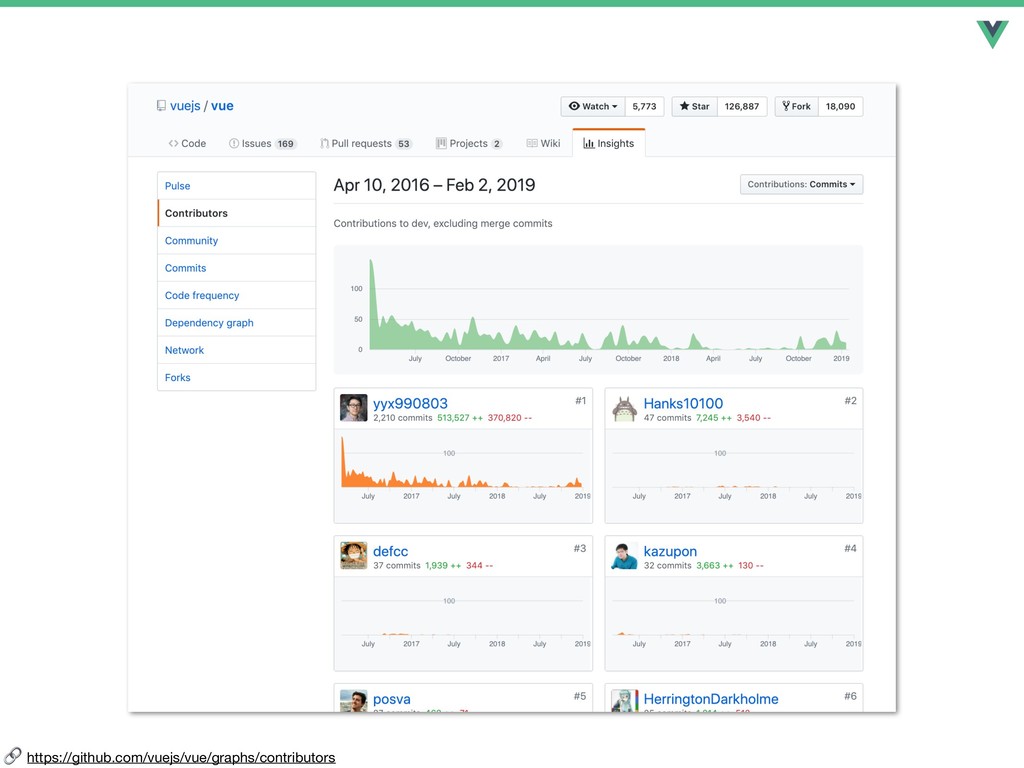Open Hanks10100's profile link
Image resolution: width=1024 pixels, height=768 pixels.
(683, 404)
